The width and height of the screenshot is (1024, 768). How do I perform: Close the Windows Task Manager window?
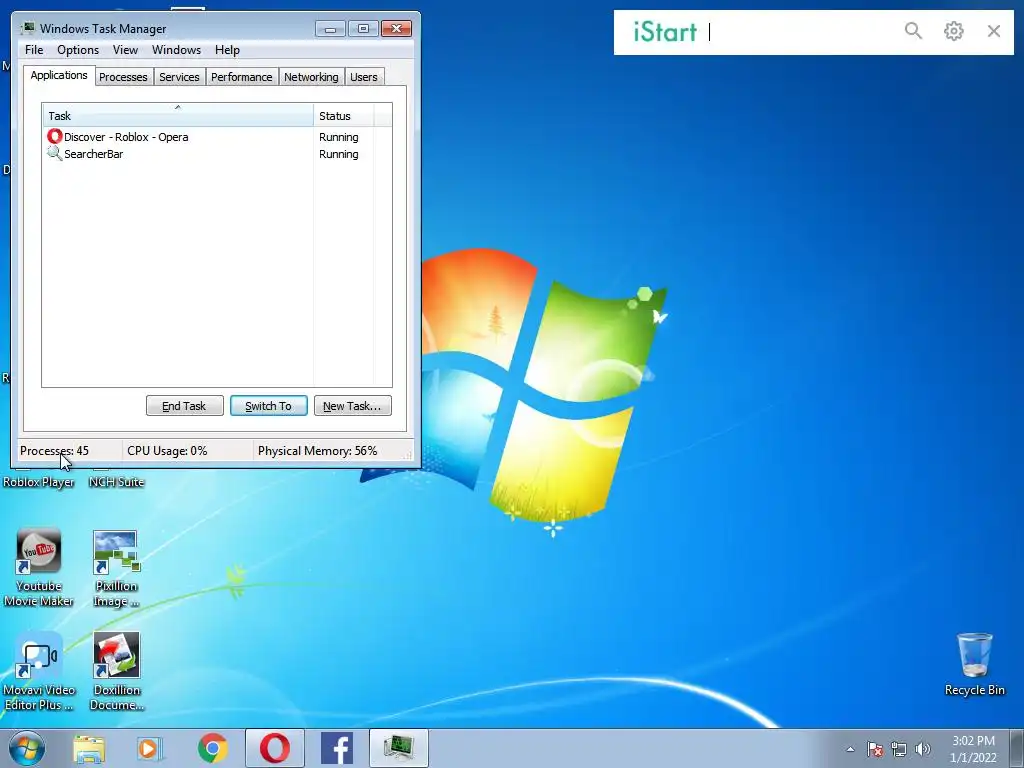tap(396, 29)
